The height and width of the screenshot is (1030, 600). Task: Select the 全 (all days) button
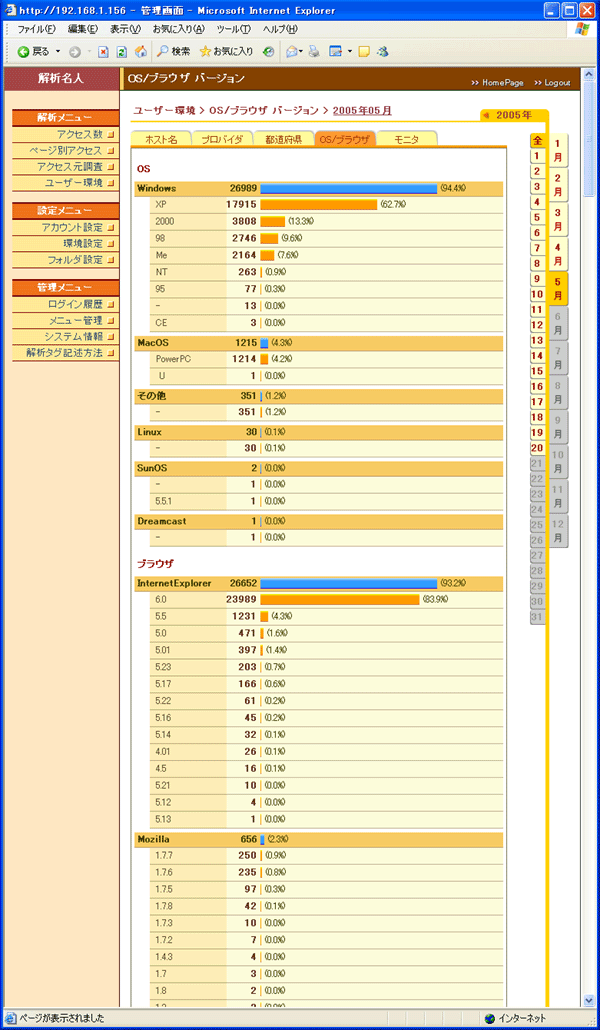537,141
